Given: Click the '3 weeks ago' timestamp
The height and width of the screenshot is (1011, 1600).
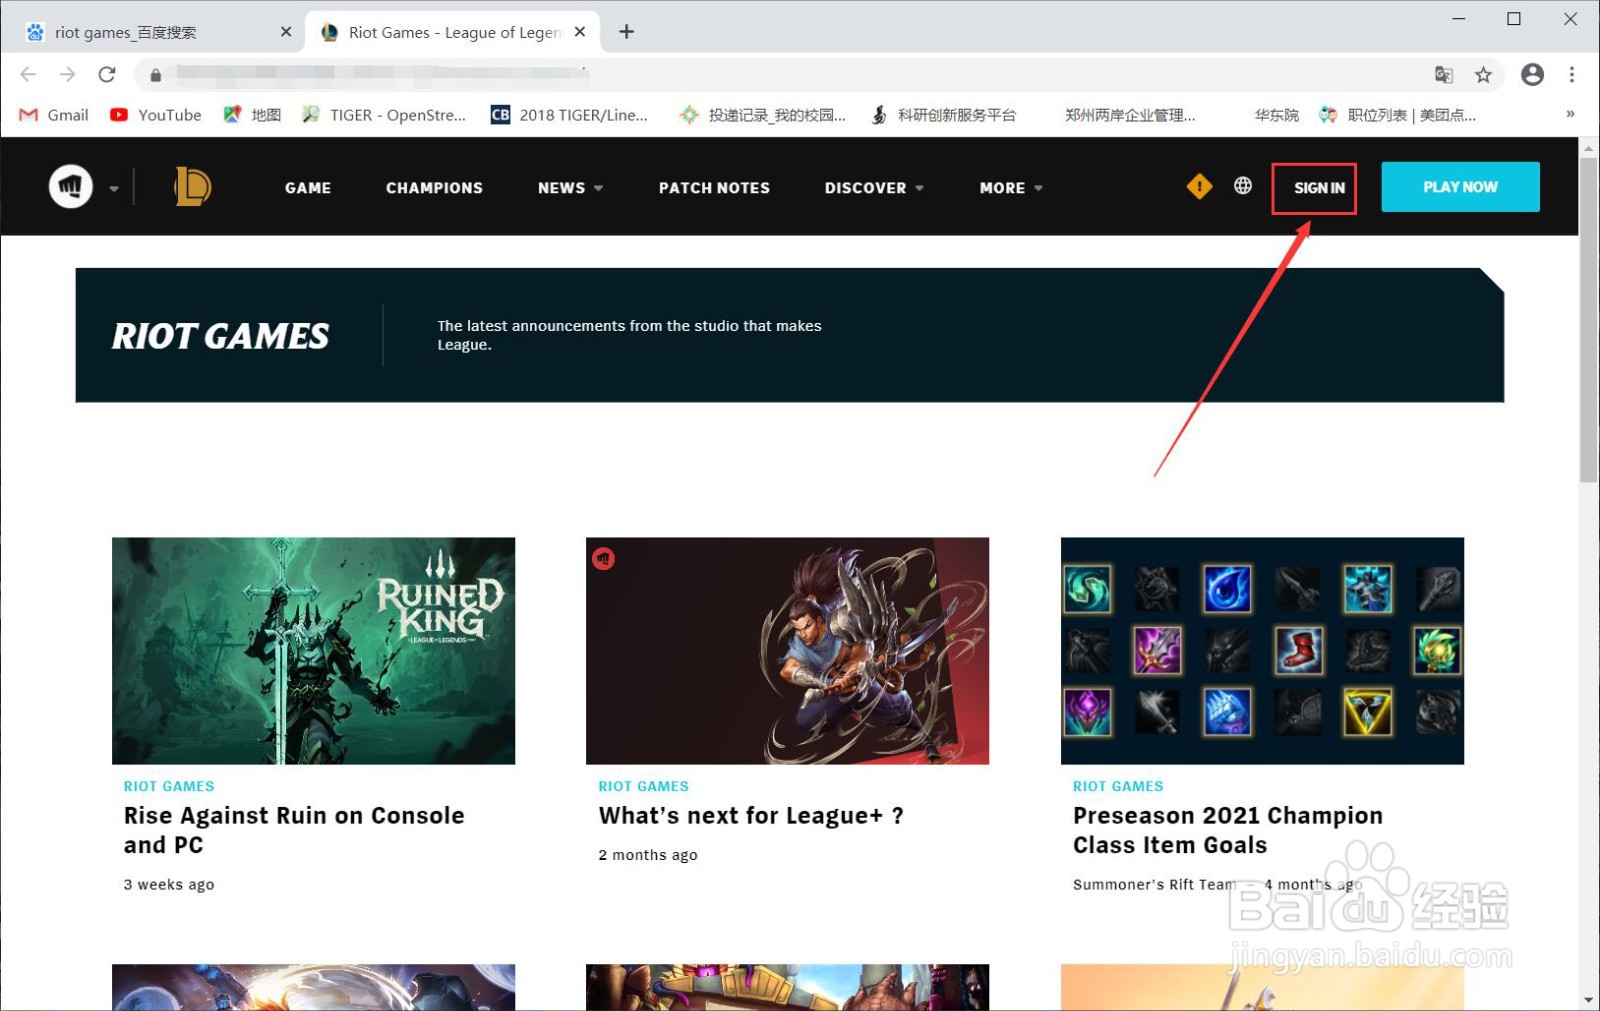Looking at the screenshot, I should click(x=169, y=885).
